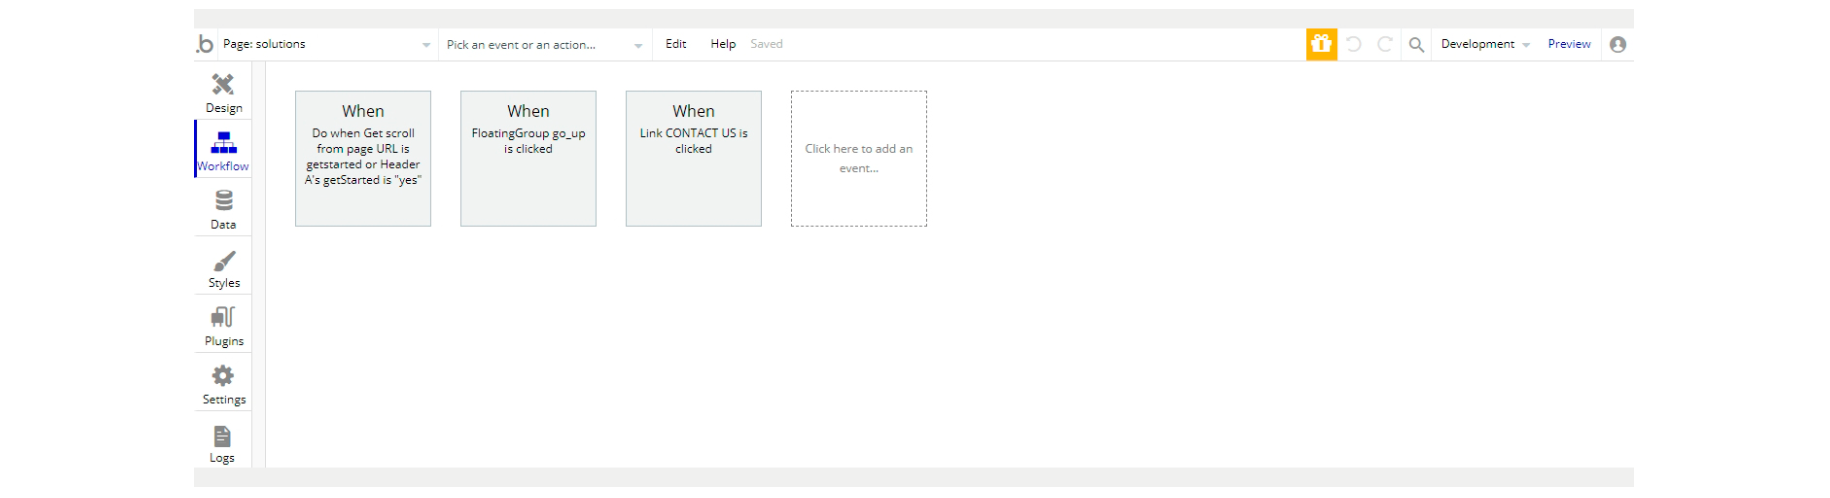Open the Data tab icon

tap(223, 200)
